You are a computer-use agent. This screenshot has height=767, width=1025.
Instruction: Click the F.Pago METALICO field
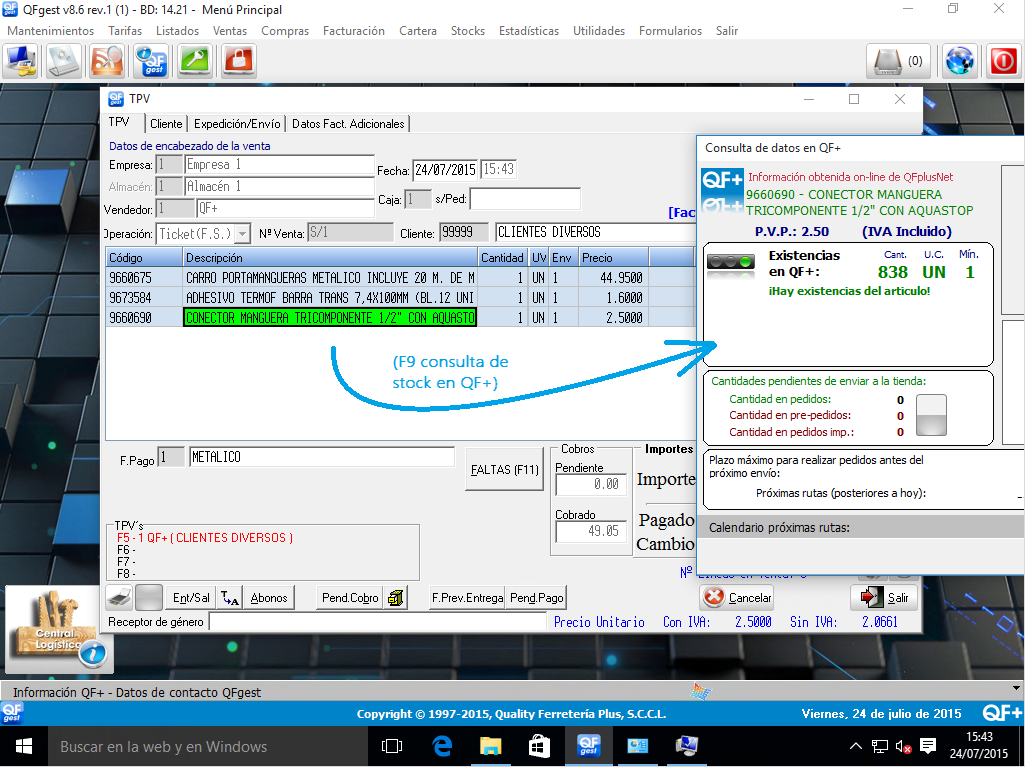tap(322, 457)
